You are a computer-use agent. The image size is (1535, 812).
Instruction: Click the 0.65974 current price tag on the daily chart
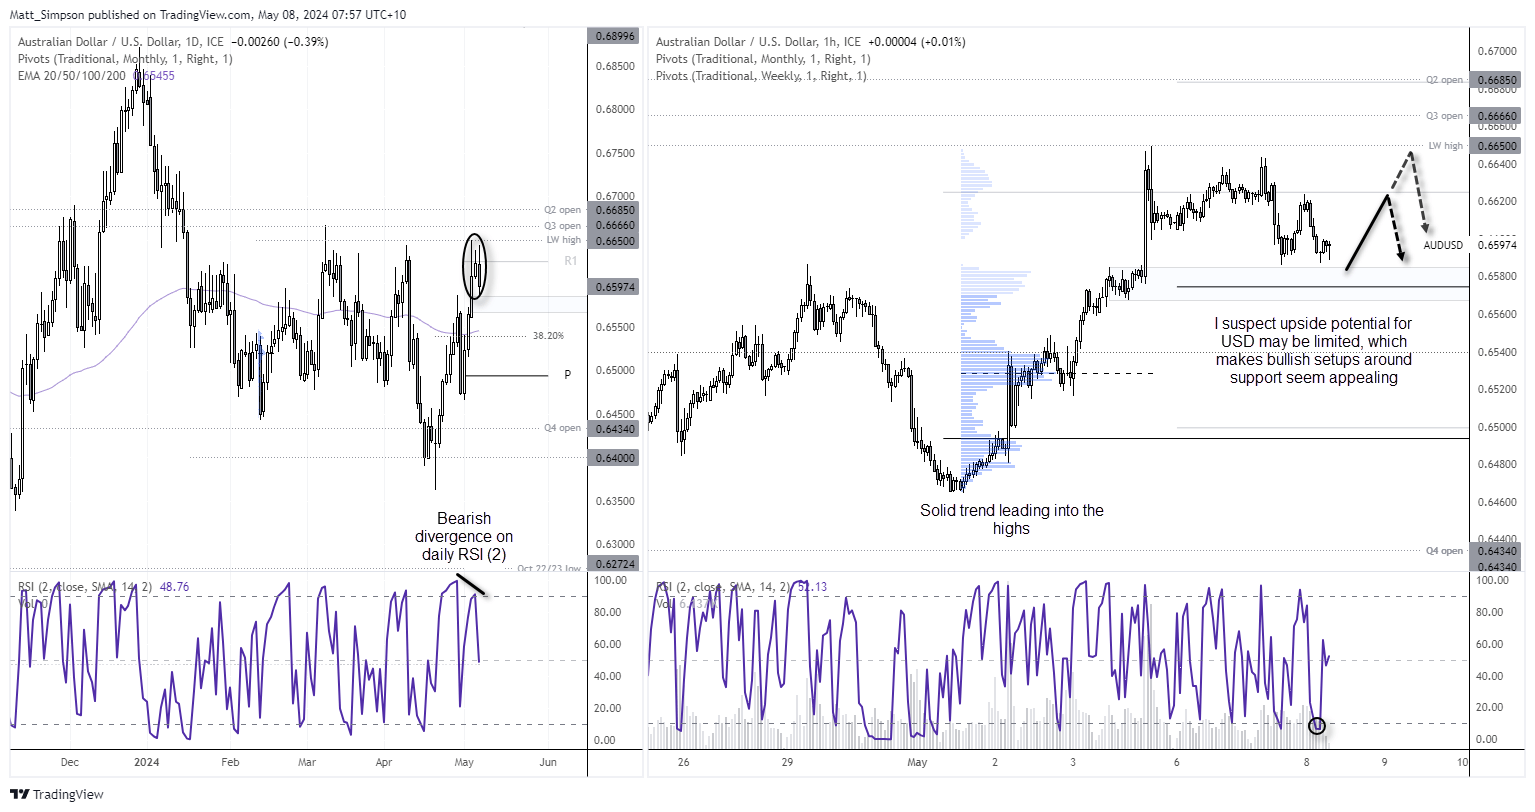click(x=615, y=287)
